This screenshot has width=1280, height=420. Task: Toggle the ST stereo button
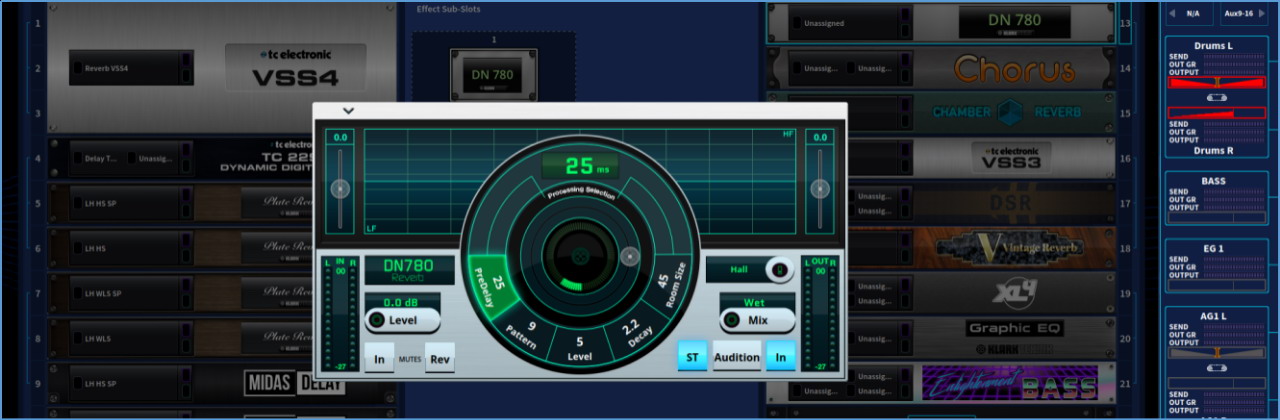[692, 356]
